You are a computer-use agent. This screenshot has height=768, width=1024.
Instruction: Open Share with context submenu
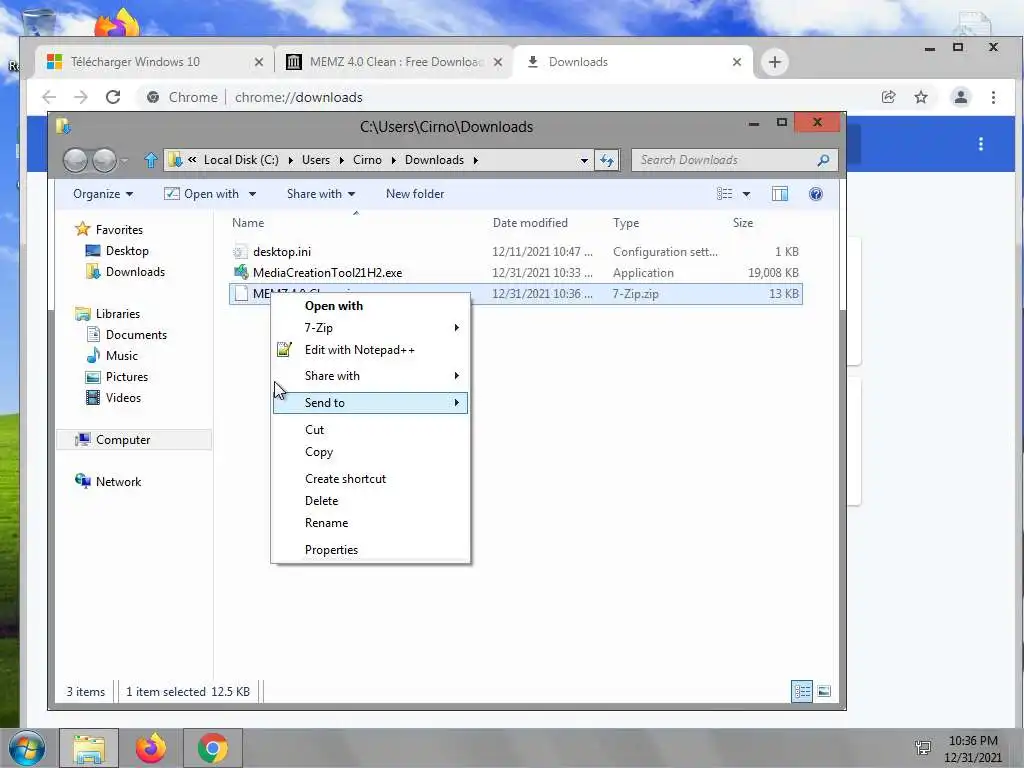click(x=370, y=376)
